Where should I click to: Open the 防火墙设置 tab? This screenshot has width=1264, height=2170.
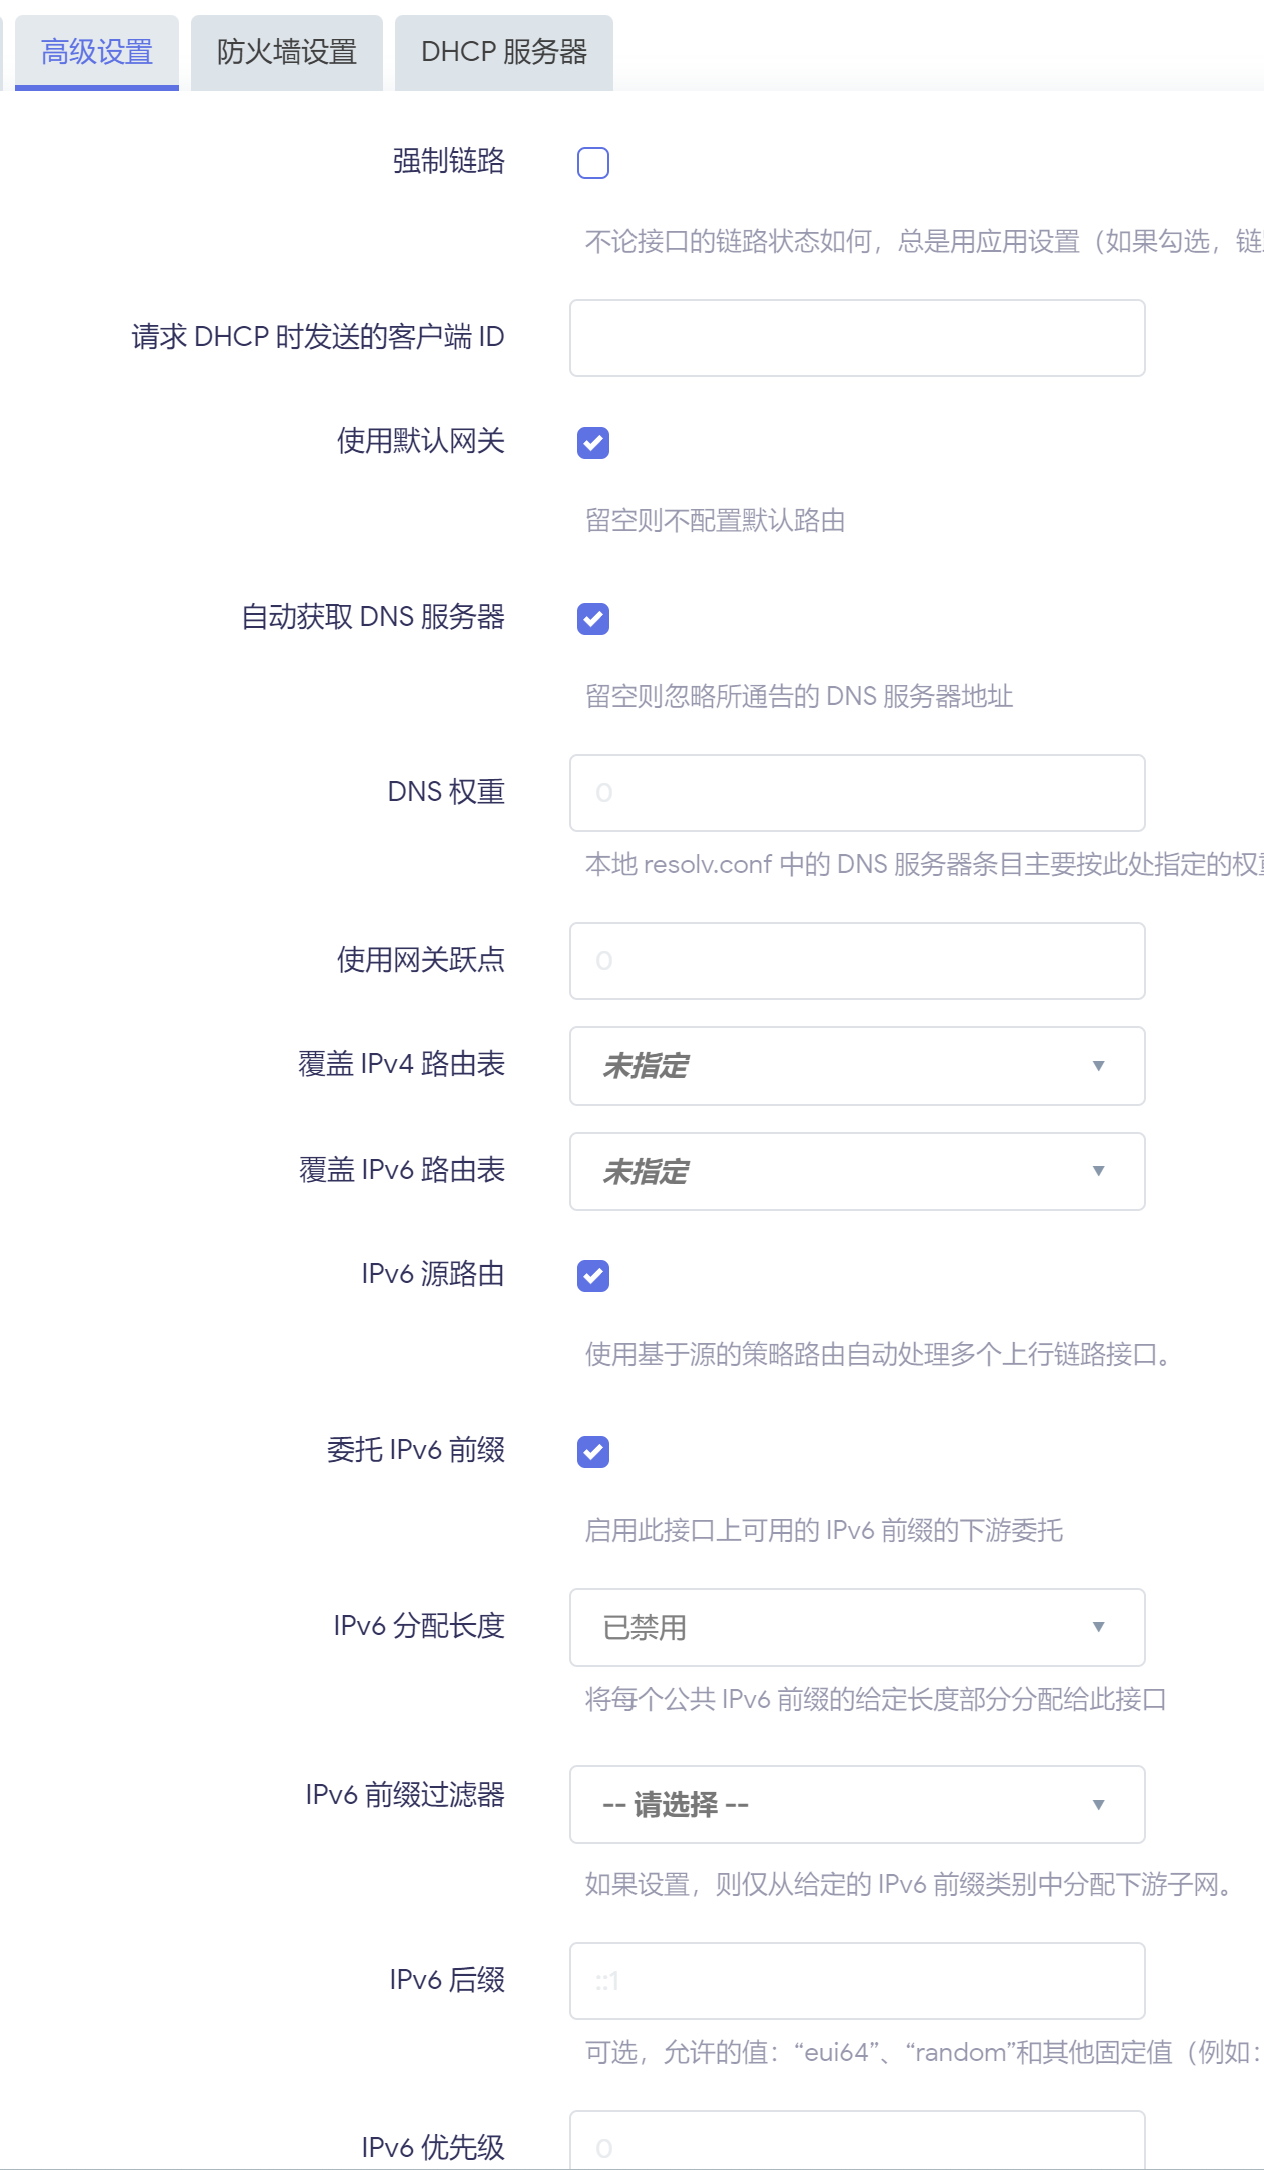click(287, 52)
